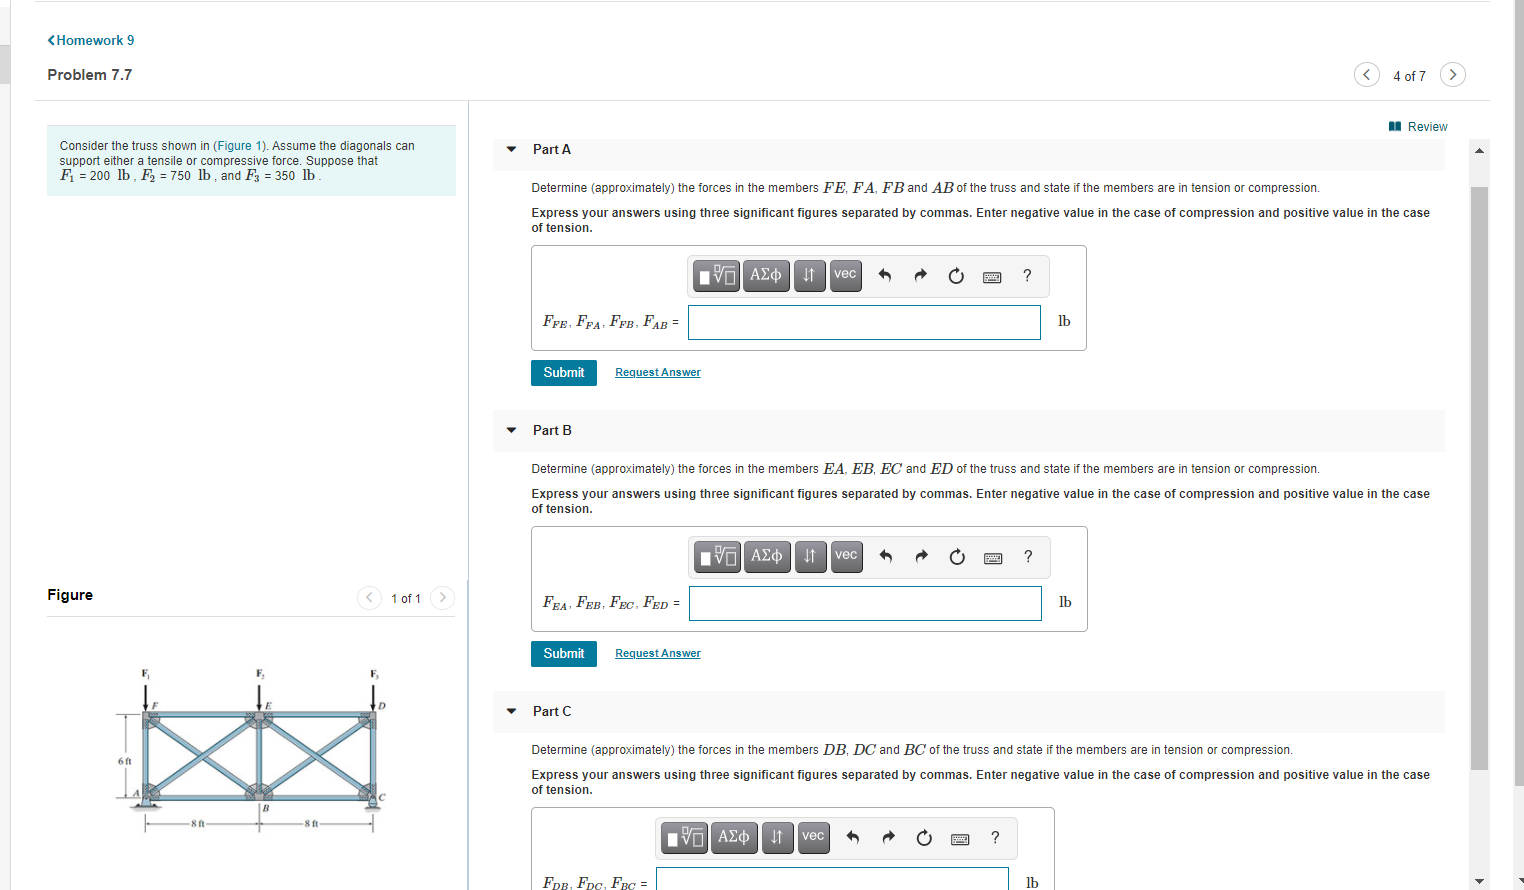Click the help question mark in Part B toolbar
This screenshot has width=1524, height=890.
[1028, 556]
